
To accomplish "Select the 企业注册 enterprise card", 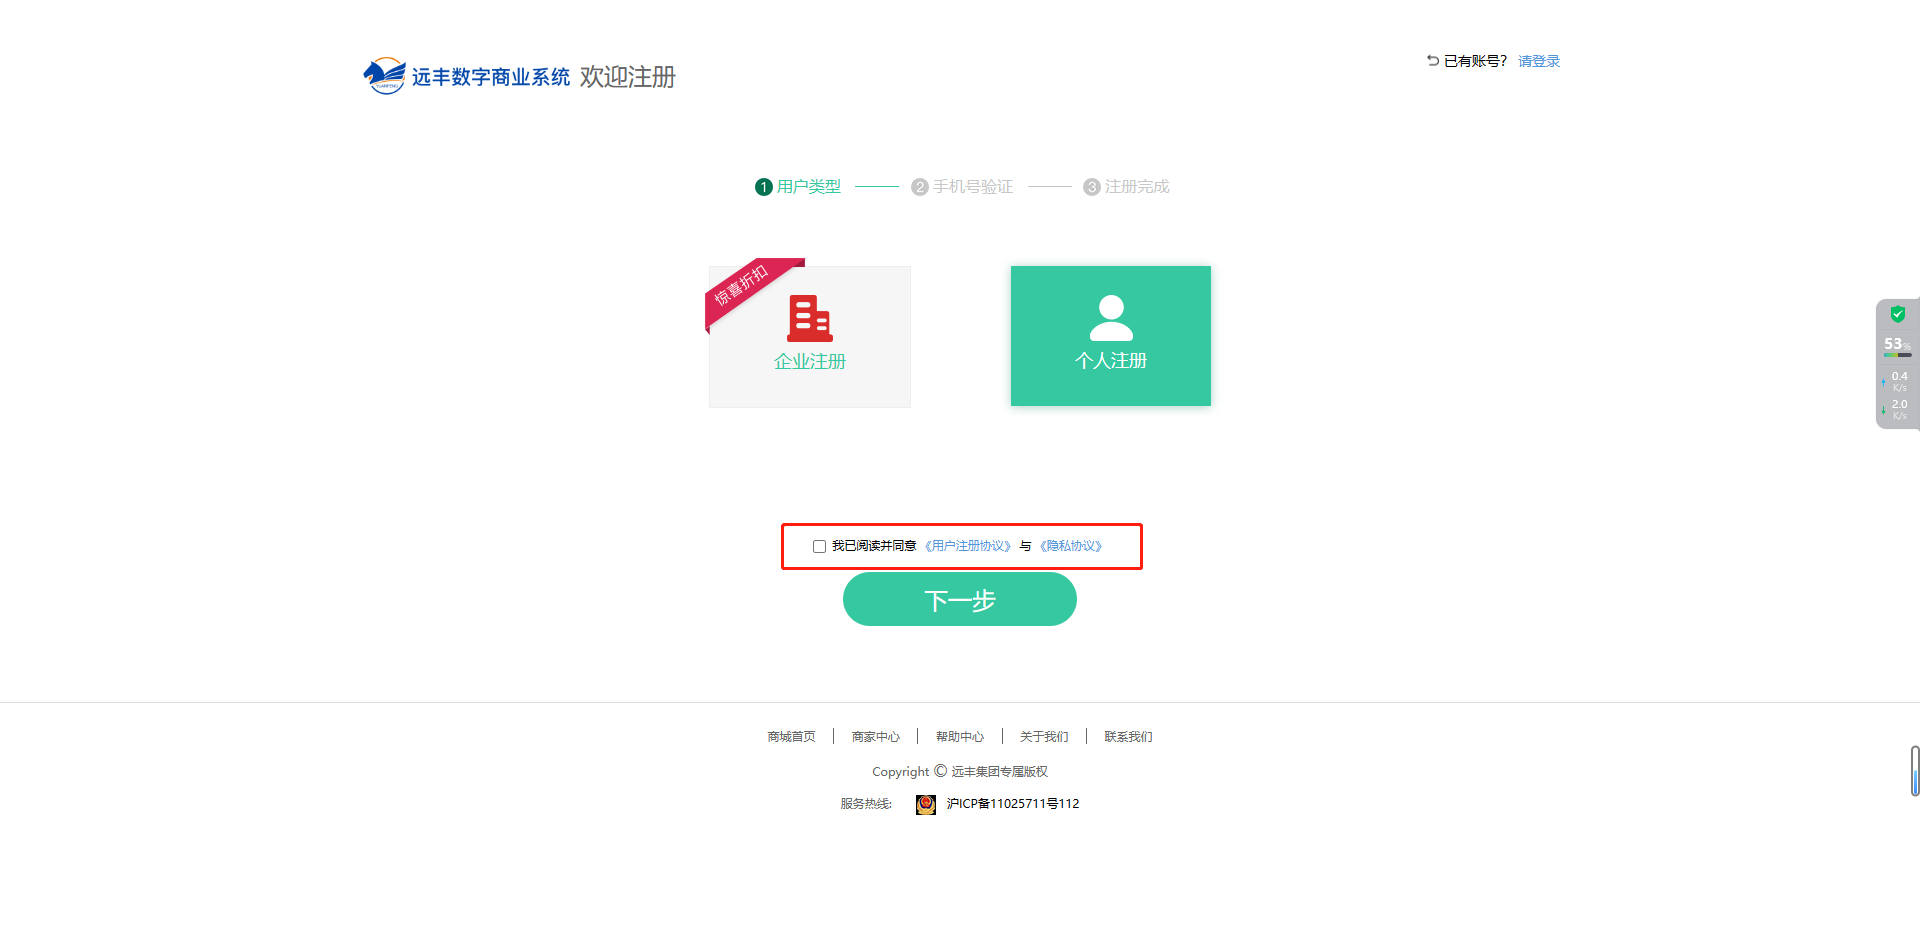I will point(810,337).
